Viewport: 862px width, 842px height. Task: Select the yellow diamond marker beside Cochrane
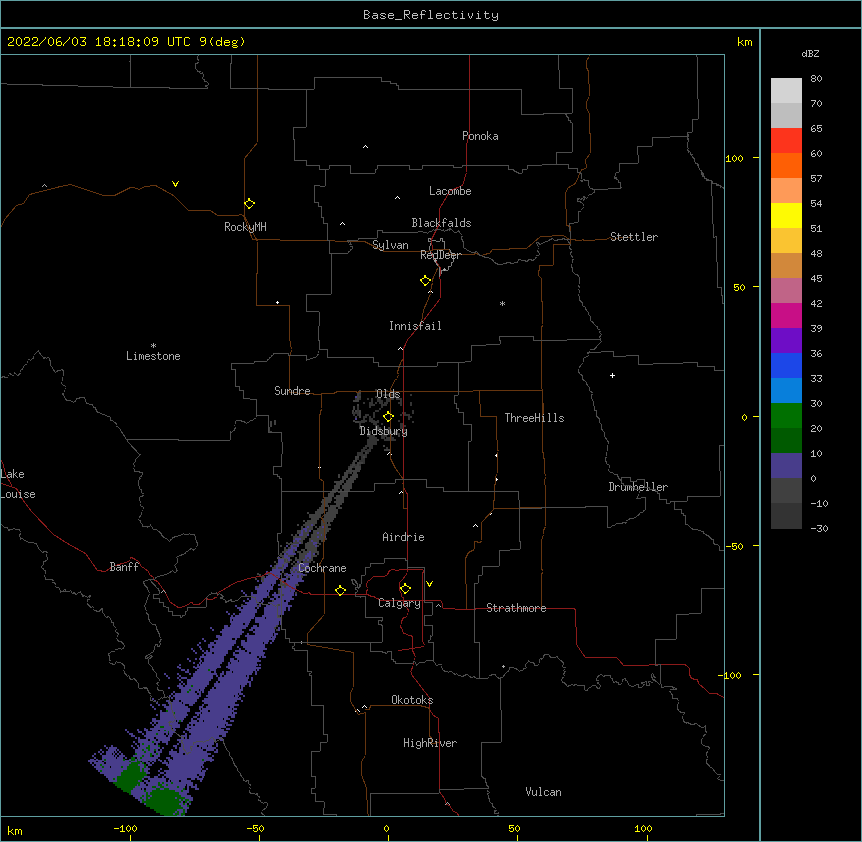coord(340,590)
